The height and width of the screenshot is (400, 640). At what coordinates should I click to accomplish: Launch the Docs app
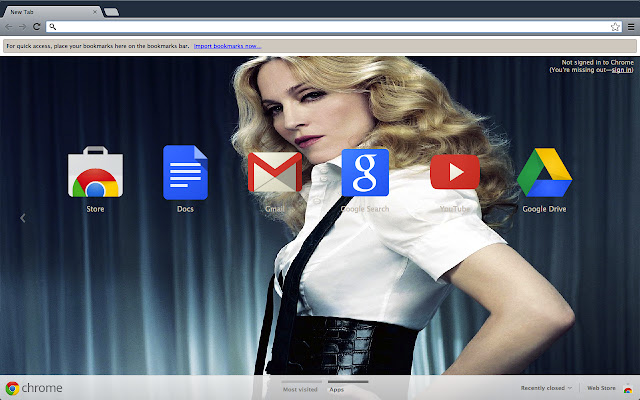pyautogui.click(x=185, y=172)
